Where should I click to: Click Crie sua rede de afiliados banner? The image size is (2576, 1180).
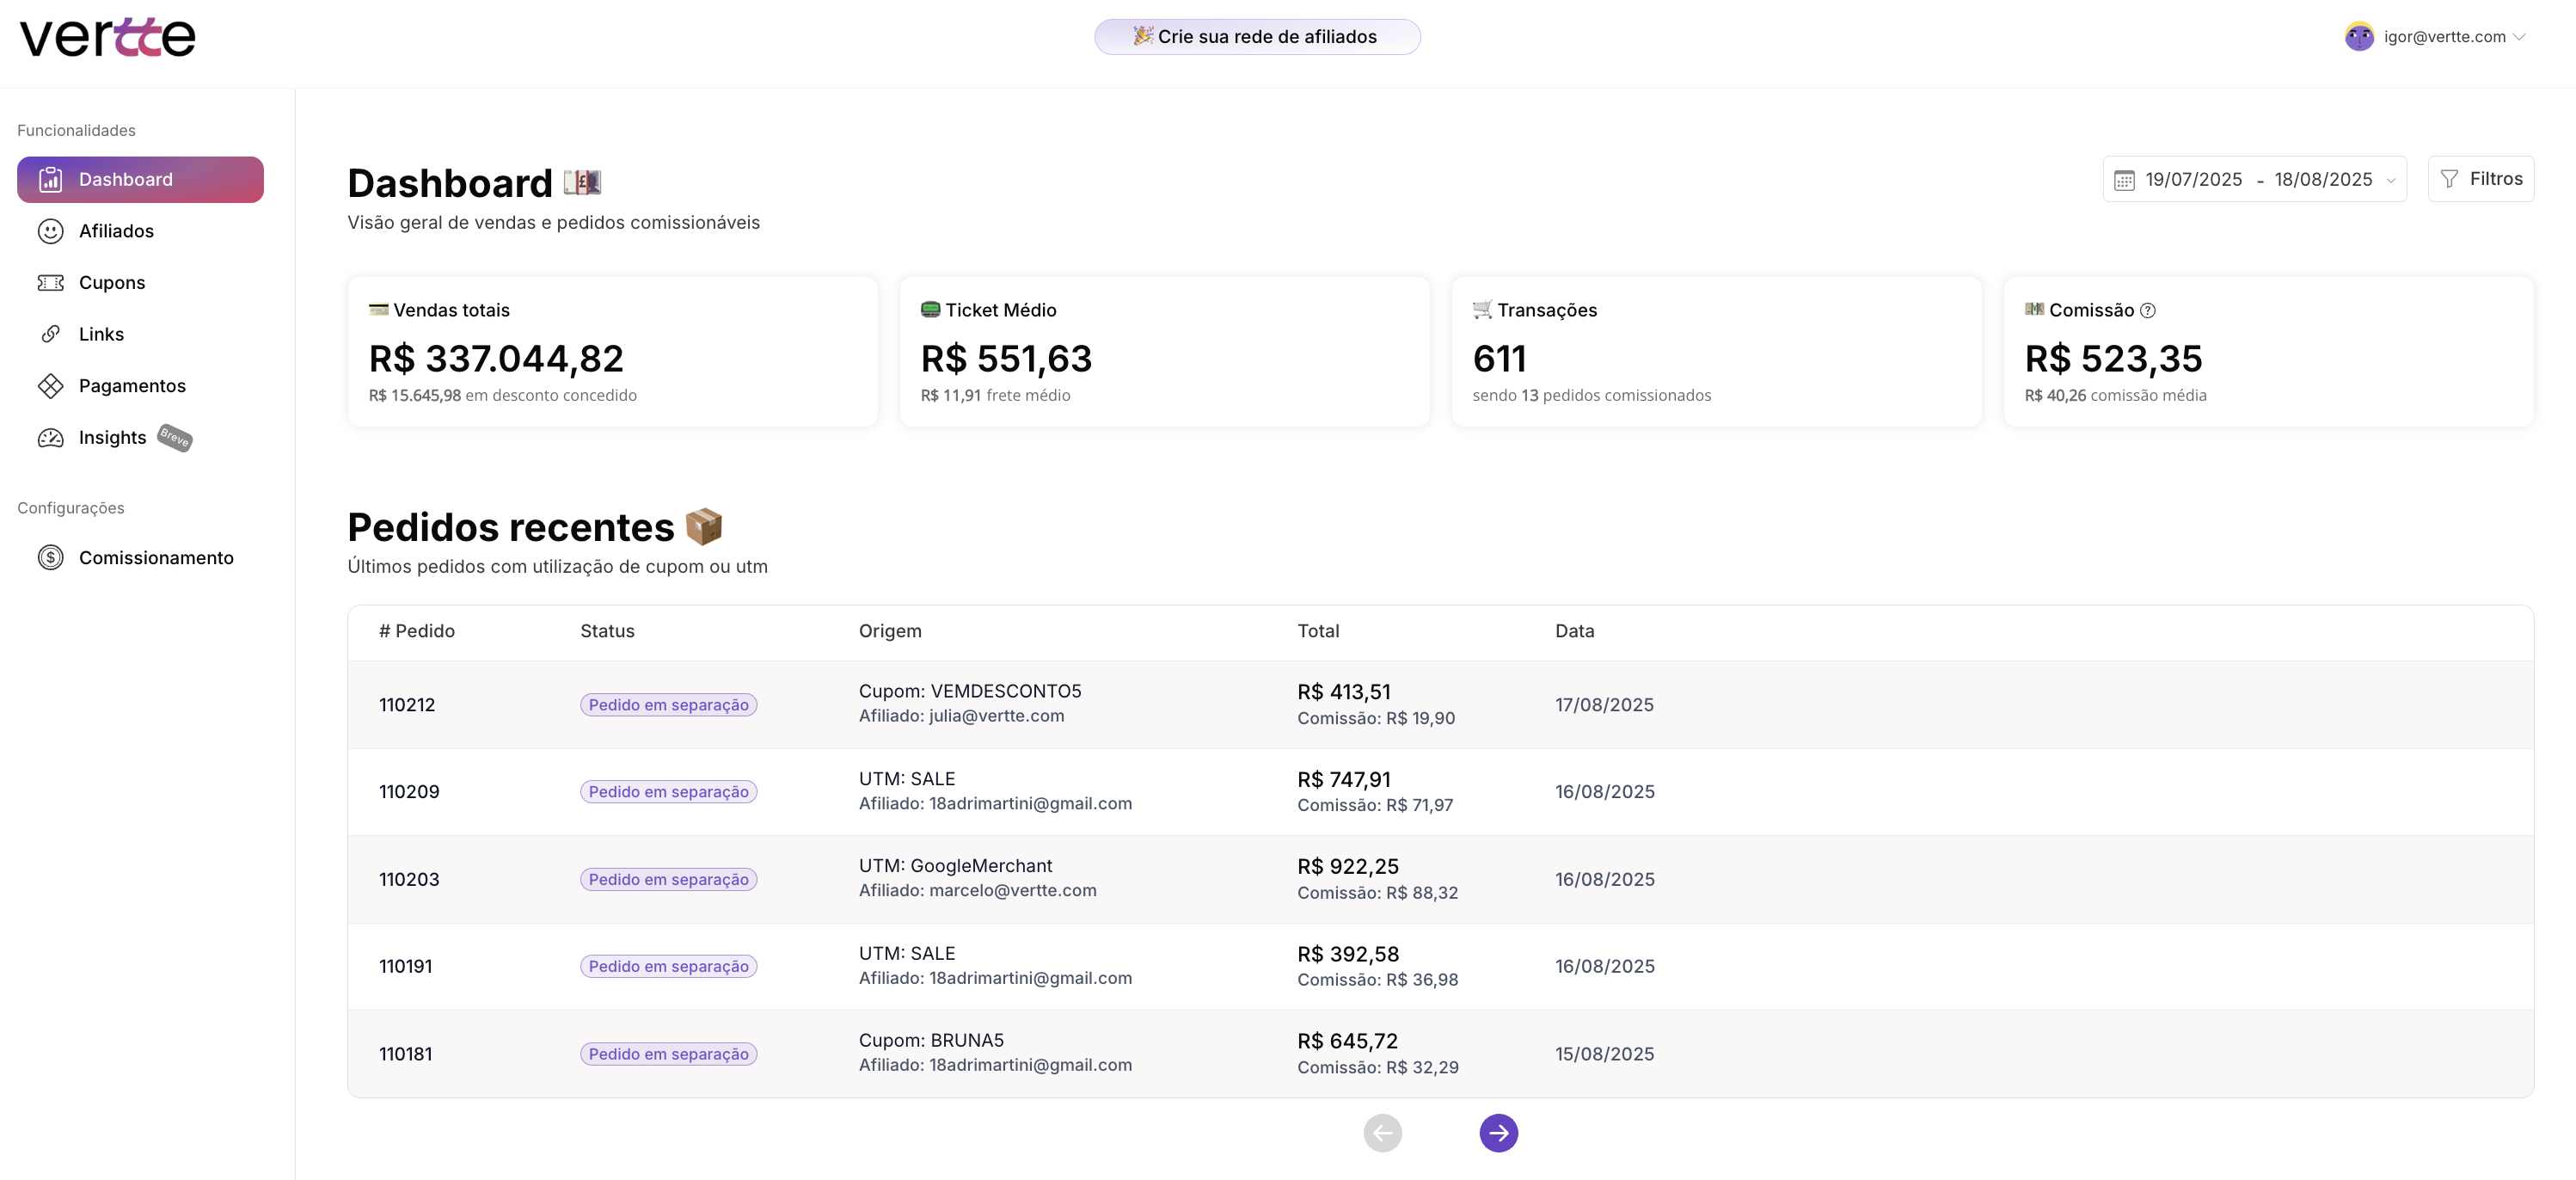pos(1256,37)
